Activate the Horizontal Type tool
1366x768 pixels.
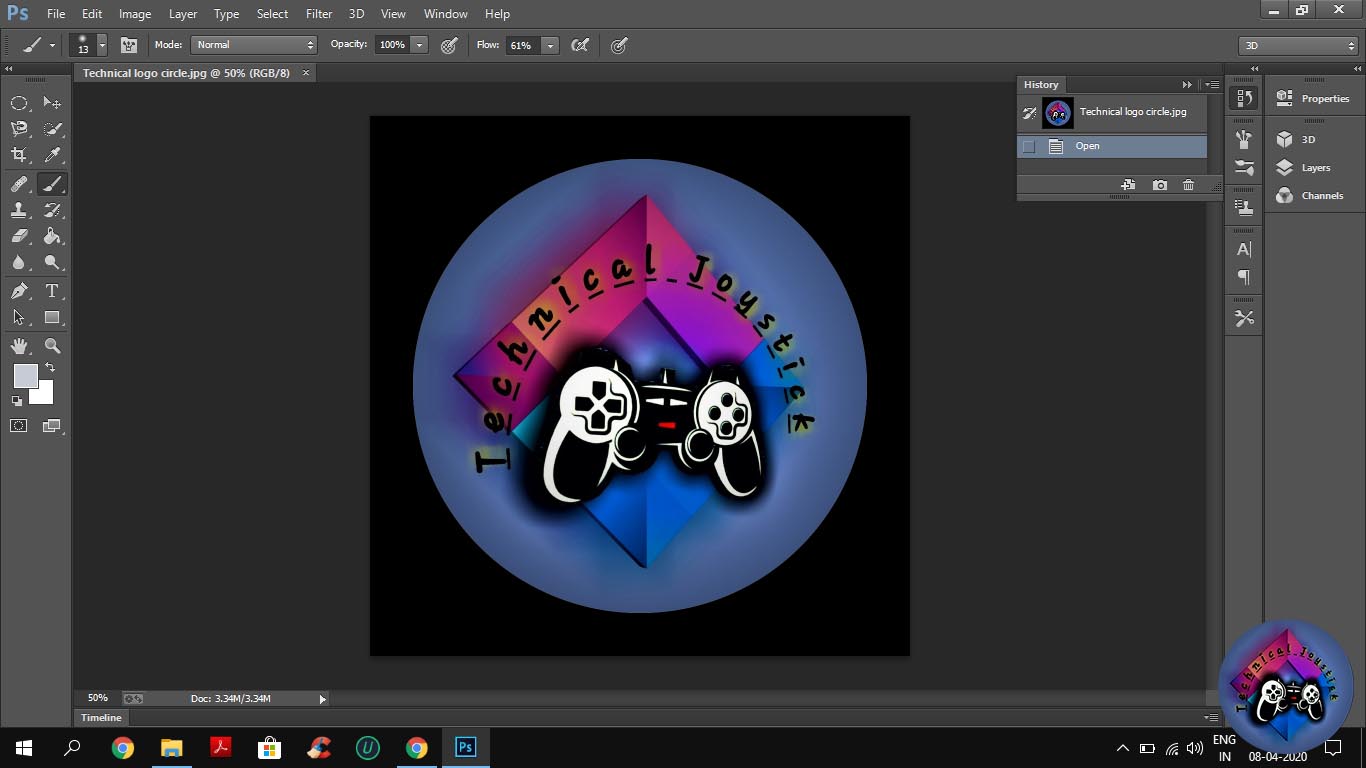pos(52,291)
